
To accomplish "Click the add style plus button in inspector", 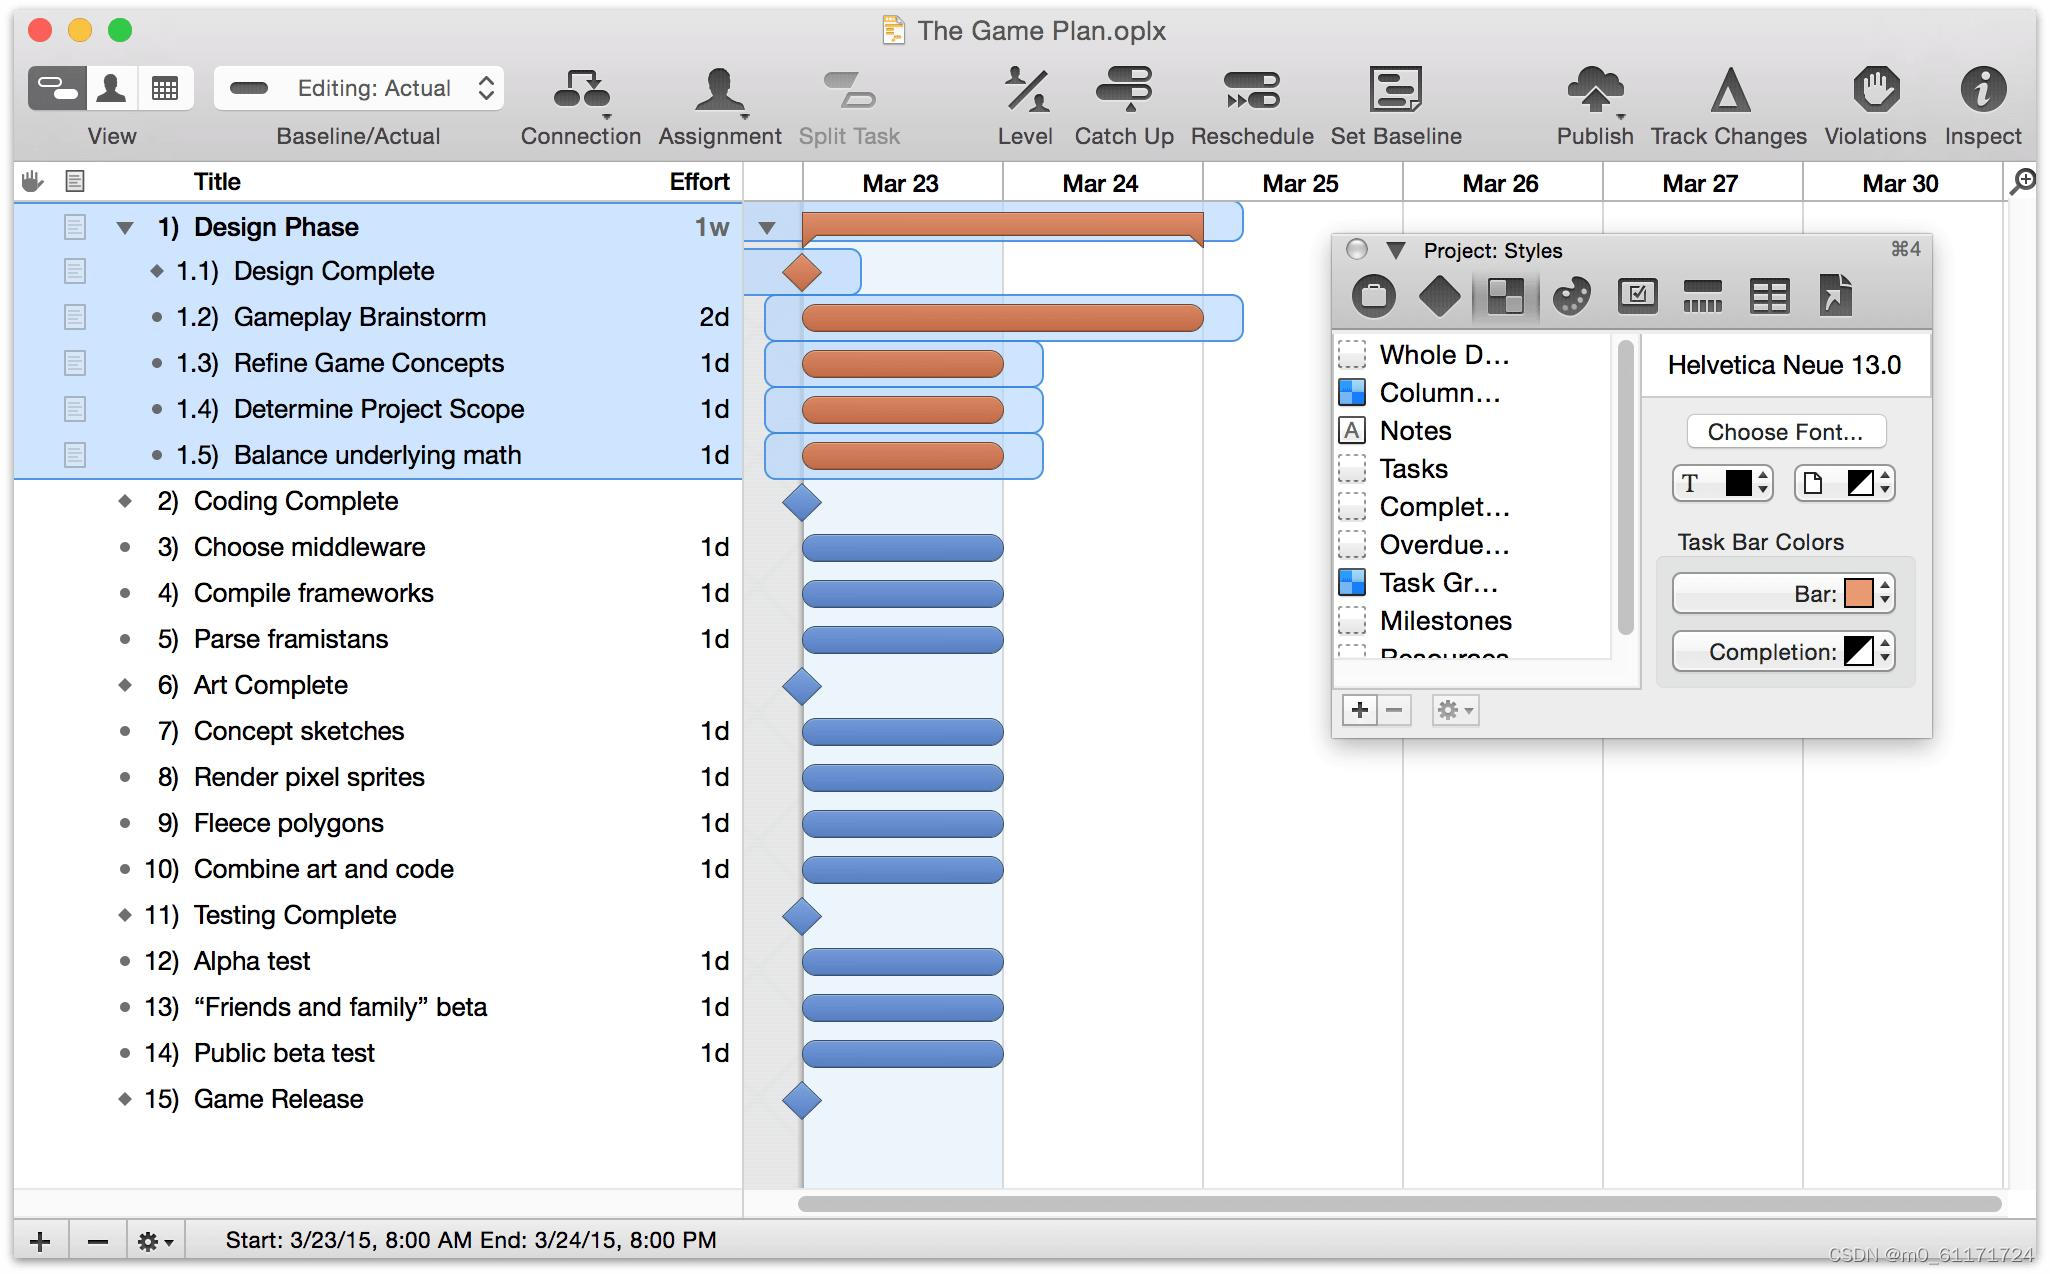I will [x=1359, y=710].
